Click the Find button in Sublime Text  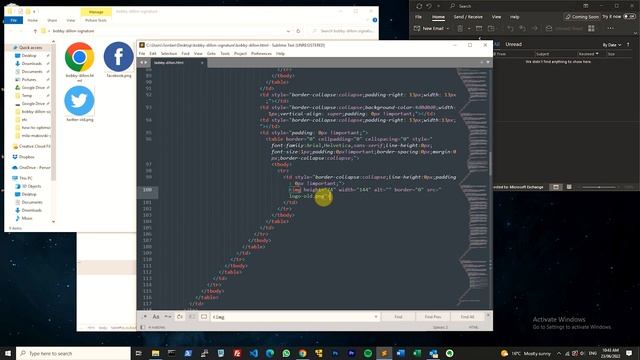pyautogui.click(x=398, y=317)
